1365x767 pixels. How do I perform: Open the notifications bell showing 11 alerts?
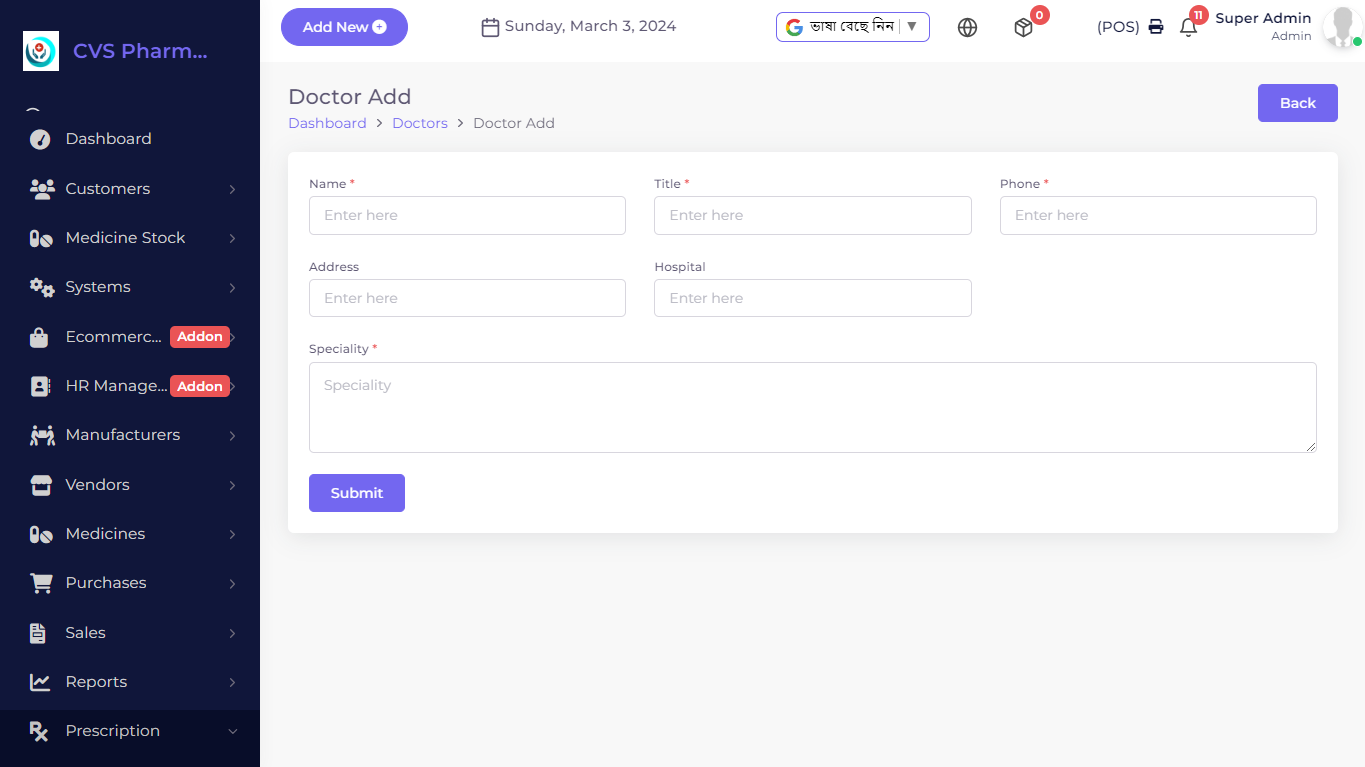coord(1189,27)
